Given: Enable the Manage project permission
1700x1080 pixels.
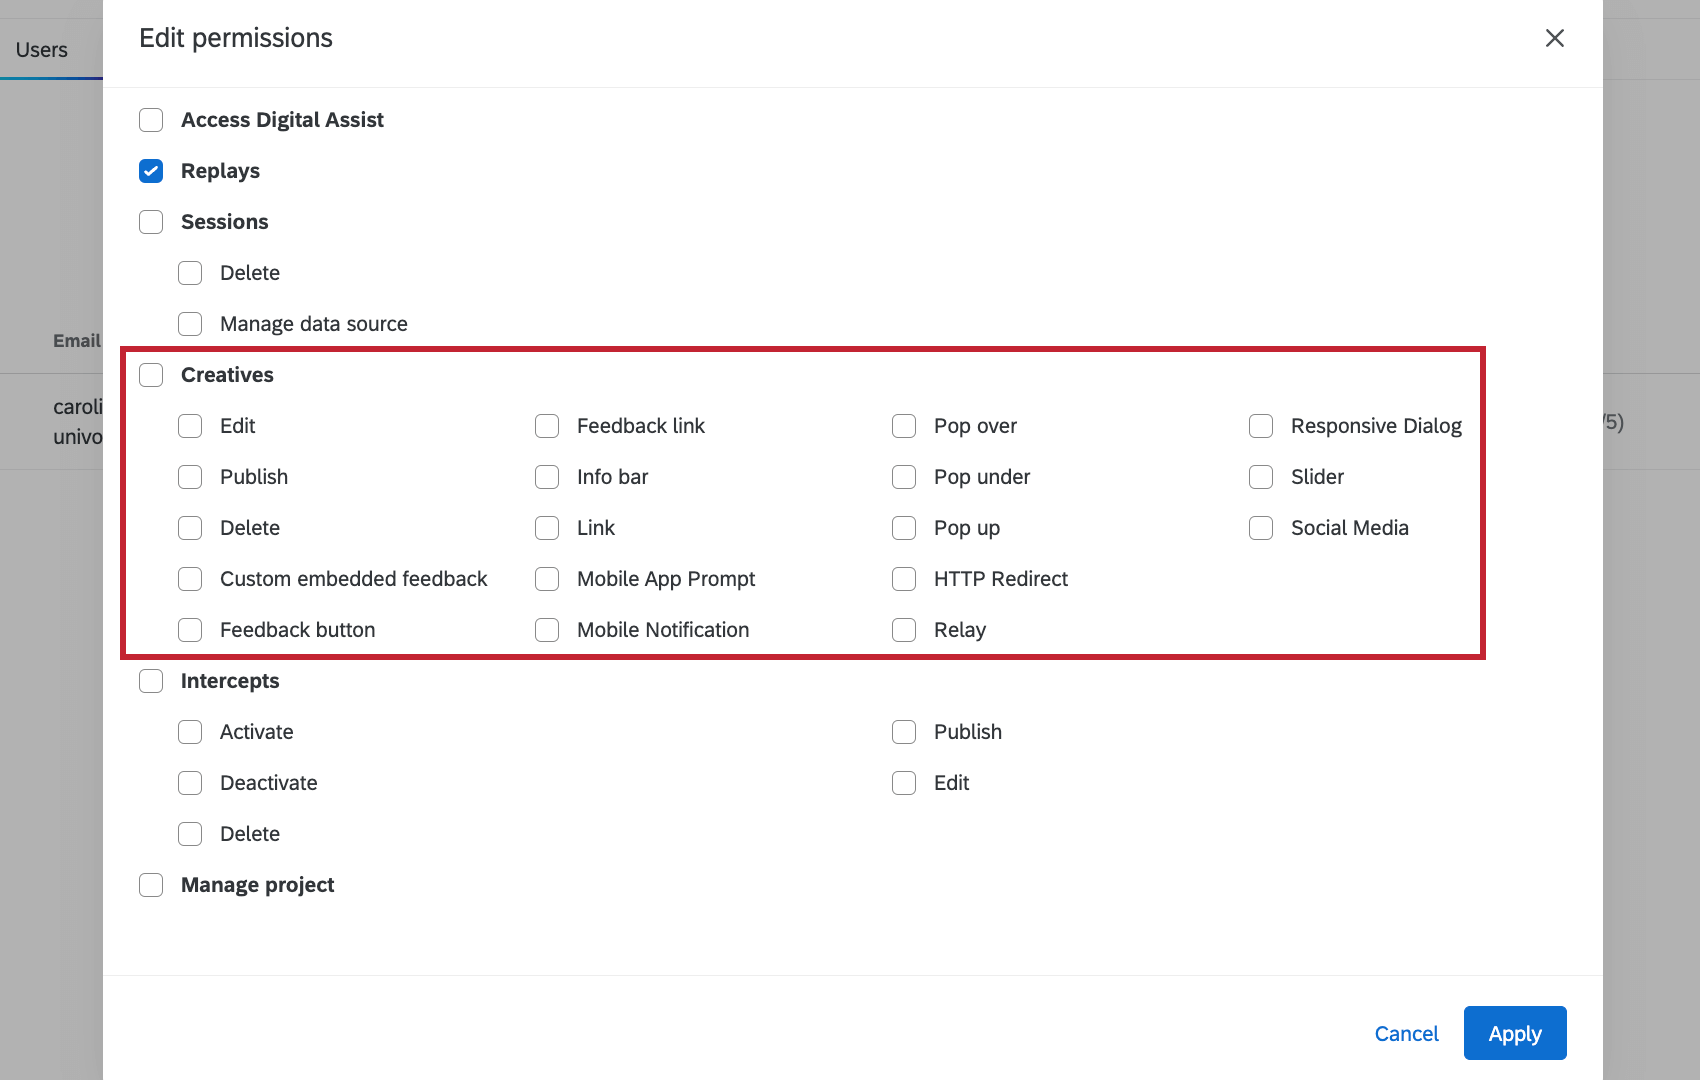Looking at the screenshot, I should point(151,885).
